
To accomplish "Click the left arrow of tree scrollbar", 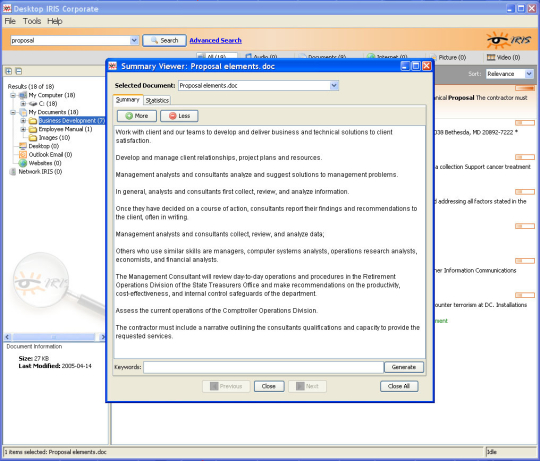I will point(7,337).
